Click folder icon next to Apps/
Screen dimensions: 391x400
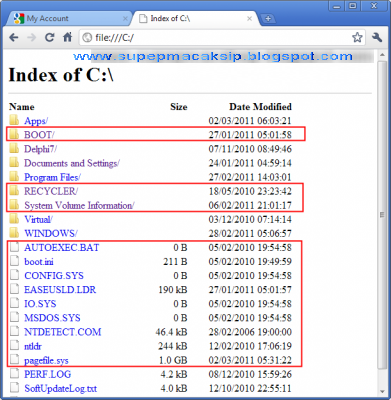tap(14, 120)
